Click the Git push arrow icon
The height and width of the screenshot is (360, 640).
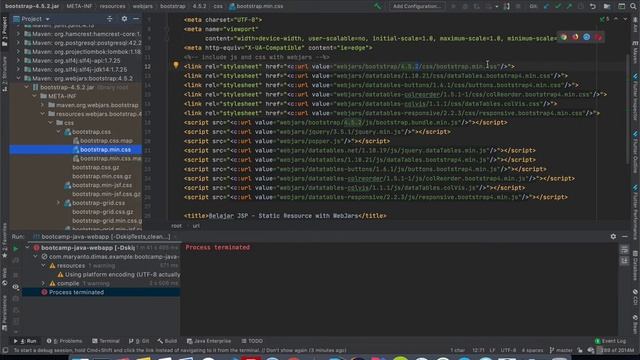(x=569, y=6)
